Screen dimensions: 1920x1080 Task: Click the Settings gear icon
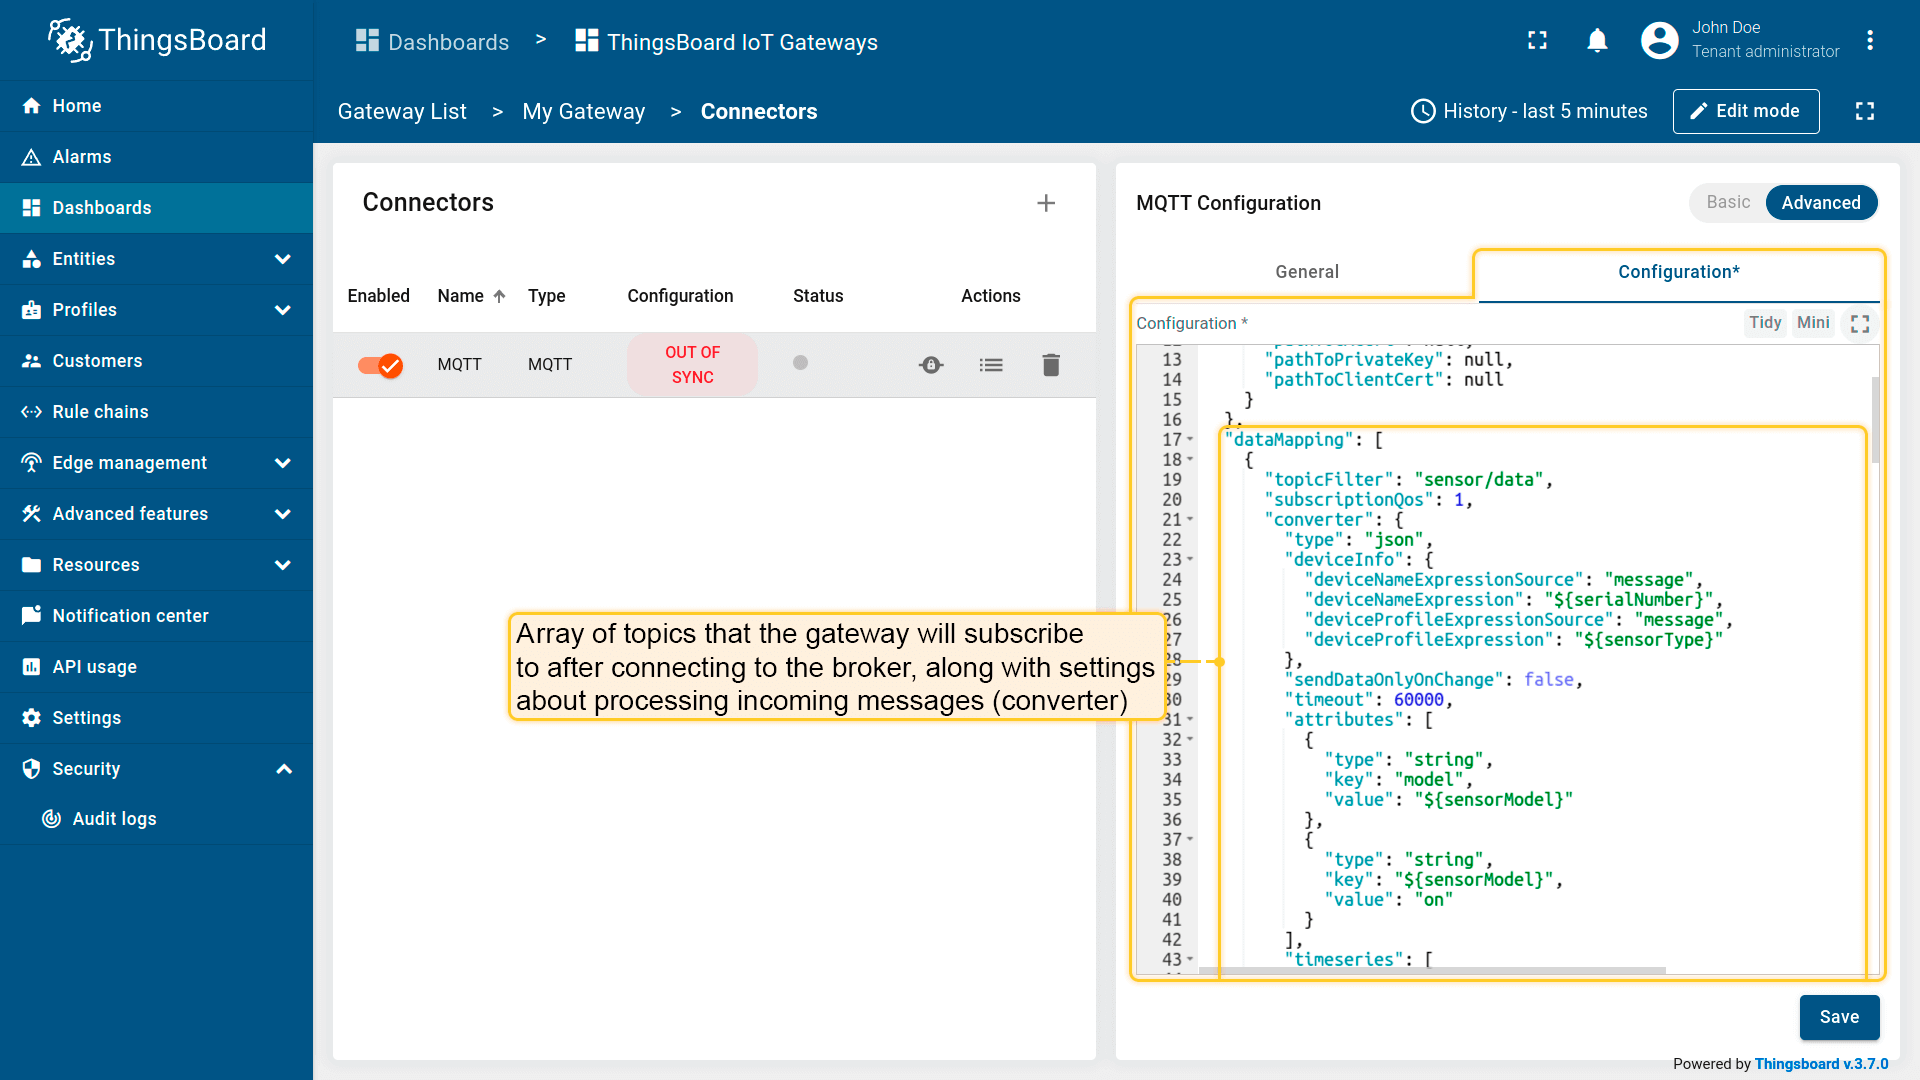point(32,718)
